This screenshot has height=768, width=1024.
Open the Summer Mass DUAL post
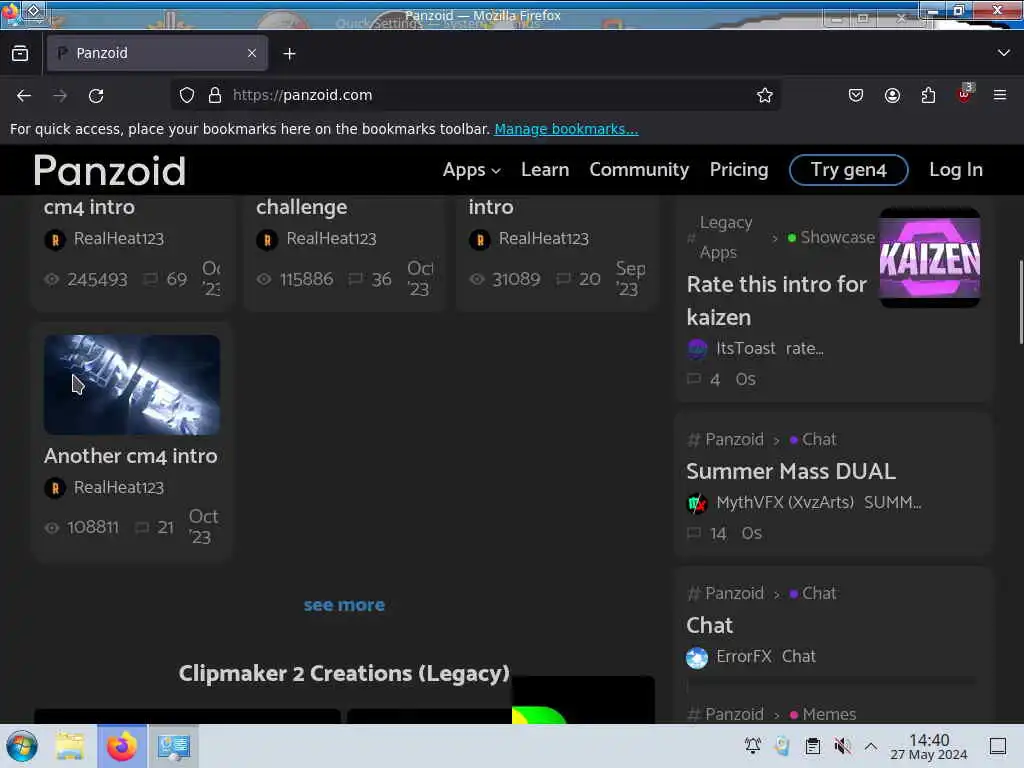click(x=791, y=472)
